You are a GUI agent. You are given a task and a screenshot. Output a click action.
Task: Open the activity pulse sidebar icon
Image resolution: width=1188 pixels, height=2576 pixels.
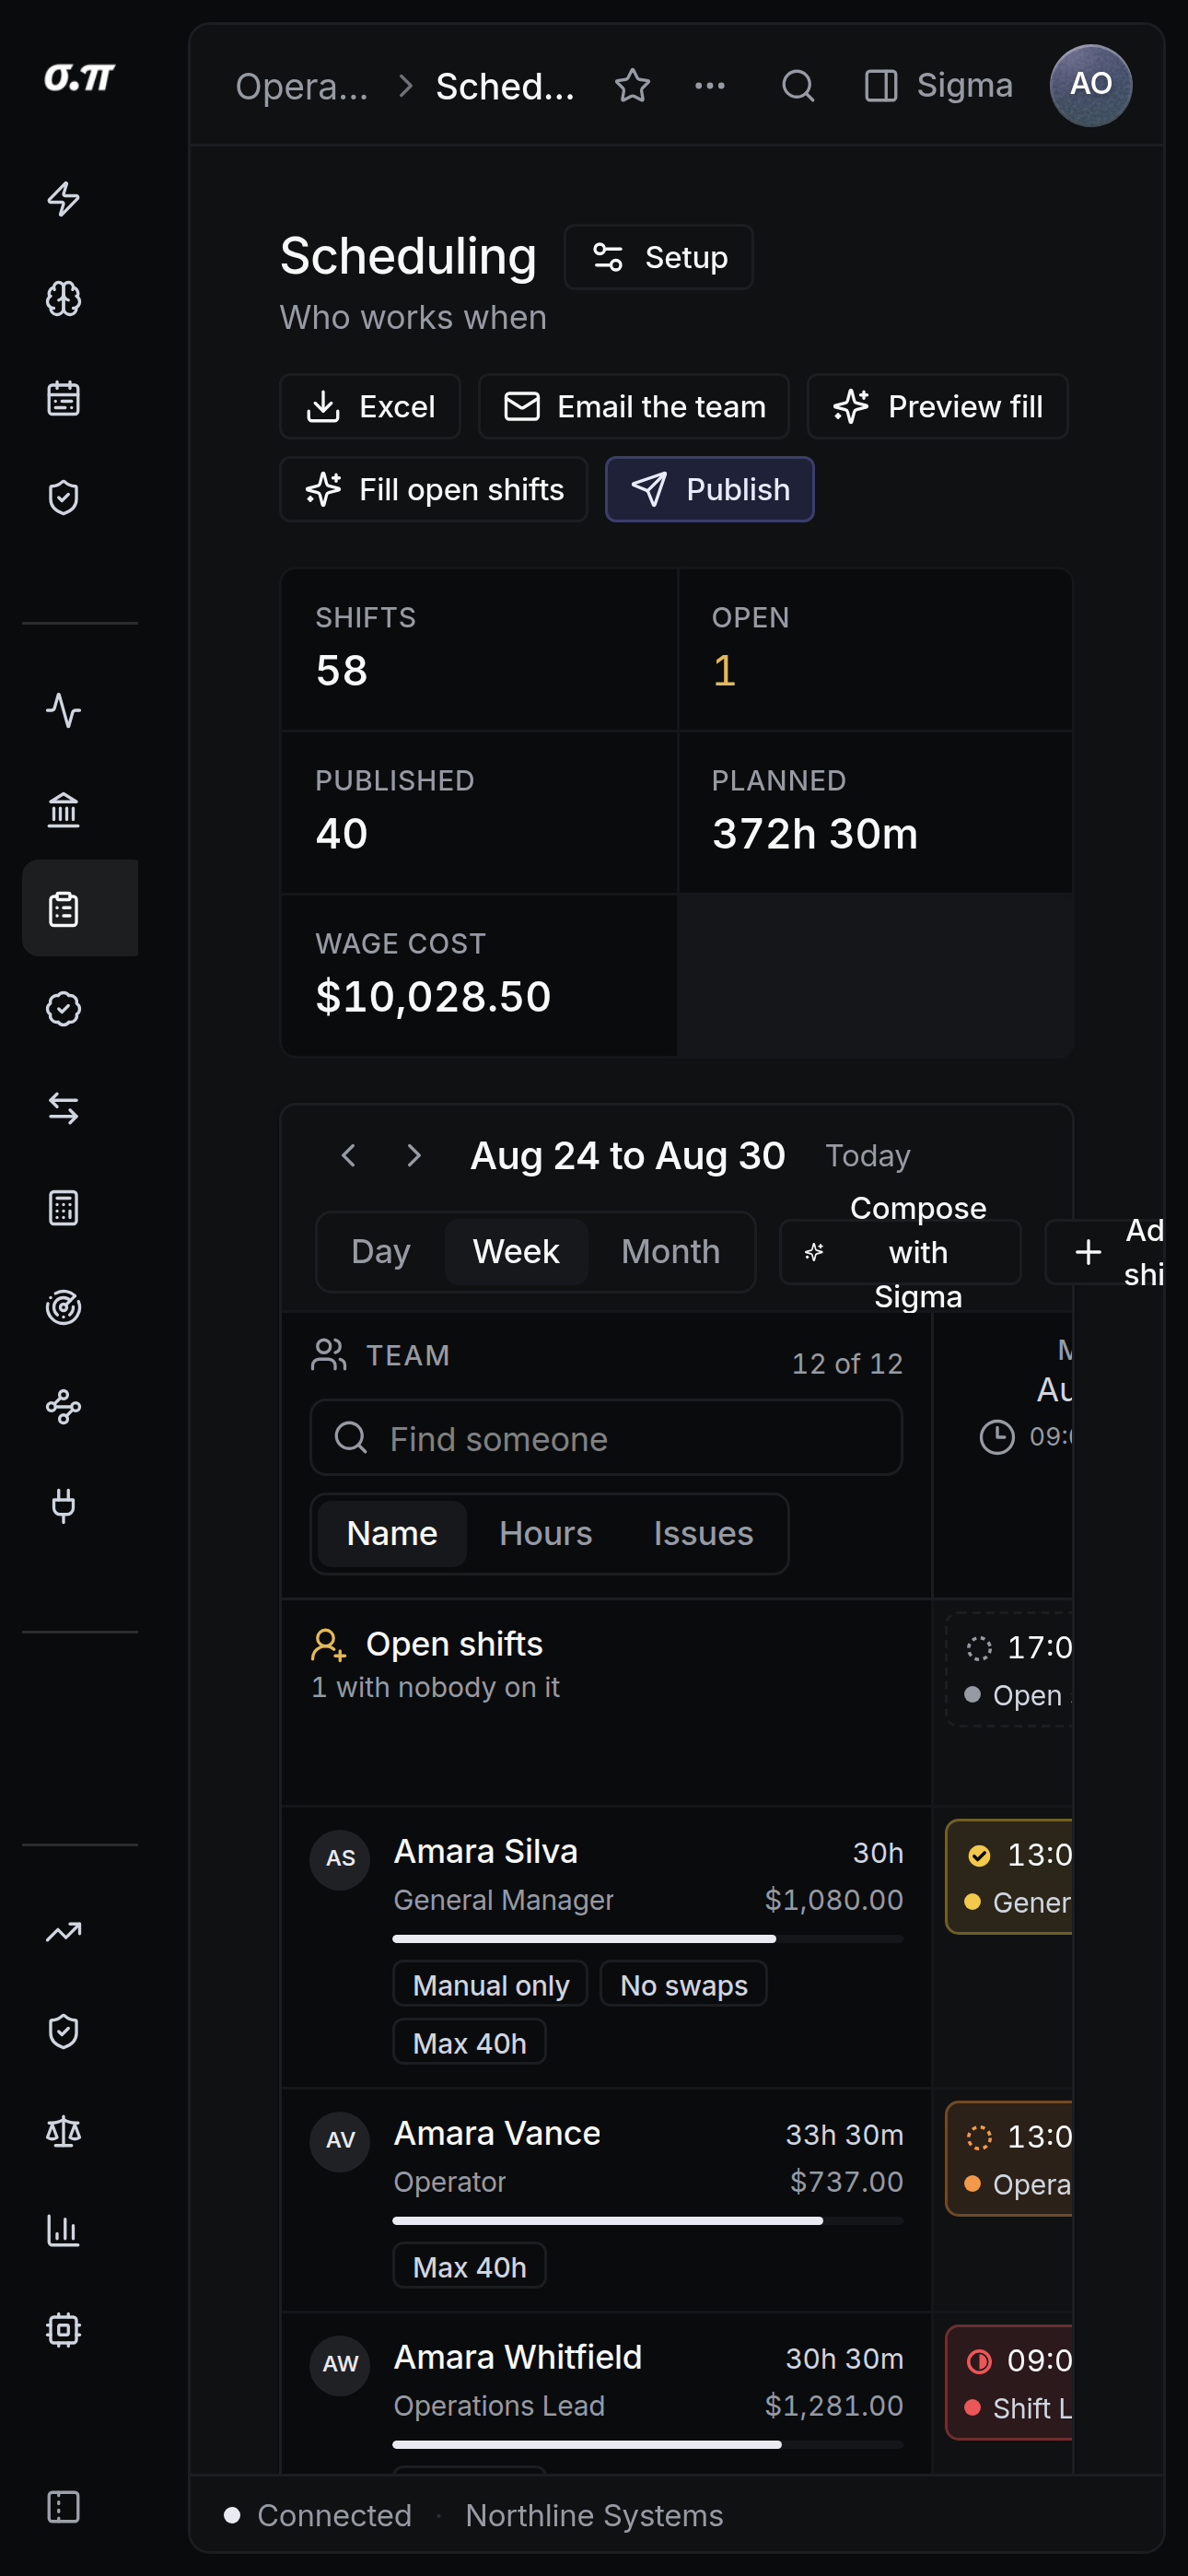pyautogui.click(x=64, y=710)
